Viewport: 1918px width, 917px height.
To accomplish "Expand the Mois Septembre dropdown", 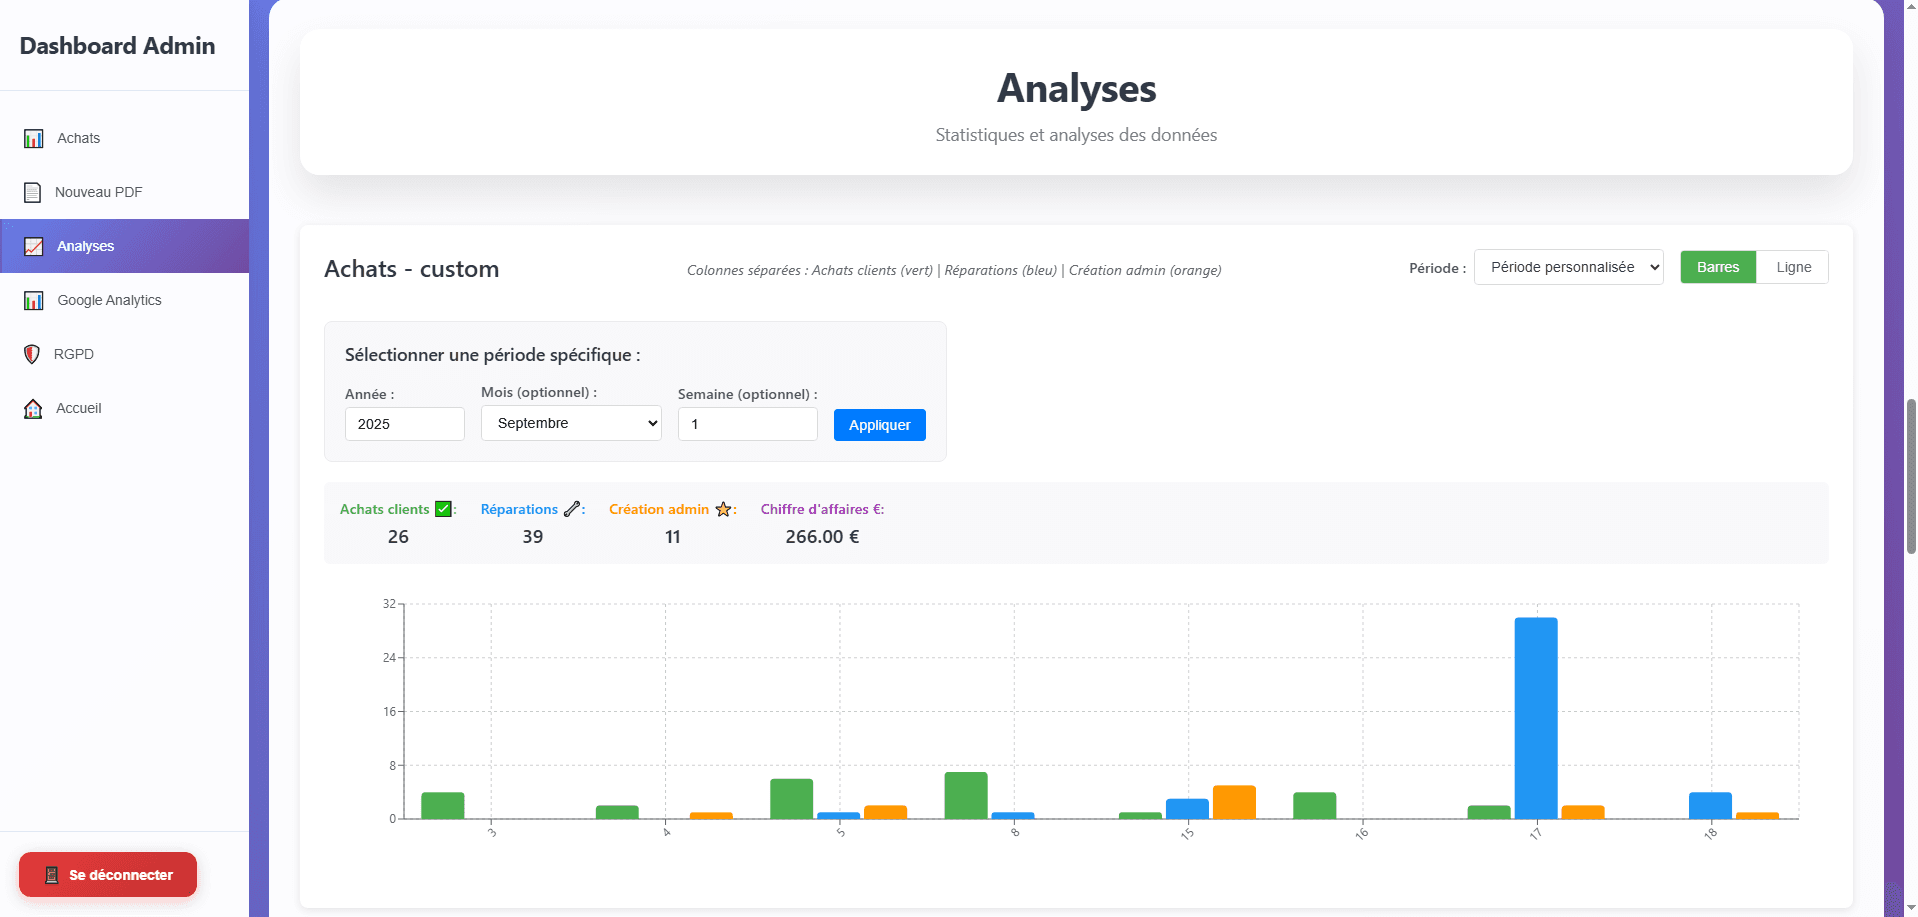I will coord(571,423).
